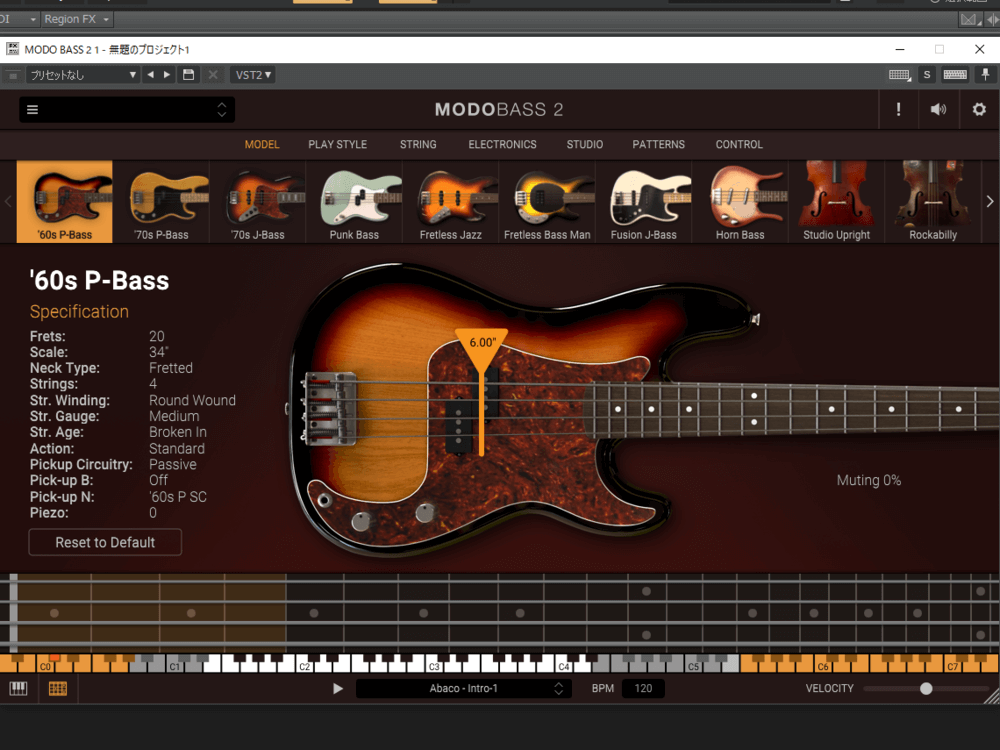Select the '70s P-Bass model
The width and height of the screenshot is (1000, 750).
click(x=161, y=202)
